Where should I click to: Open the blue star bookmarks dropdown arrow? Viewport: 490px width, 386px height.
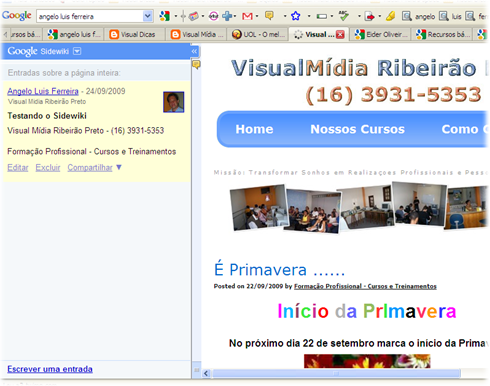pos(309,16)
